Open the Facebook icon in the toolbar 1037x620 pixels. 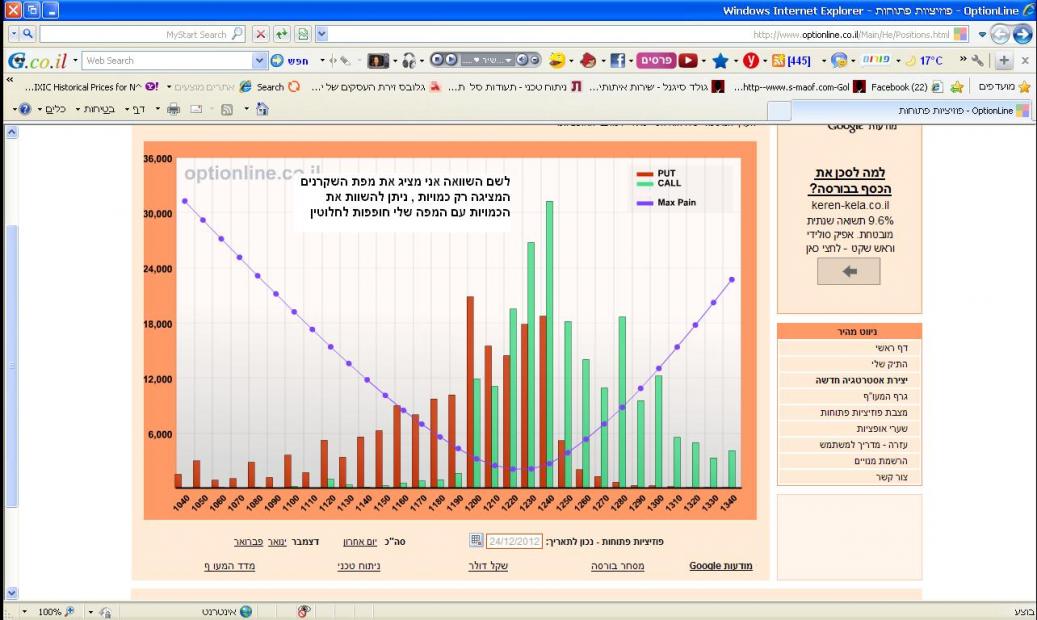pos(618,61)
